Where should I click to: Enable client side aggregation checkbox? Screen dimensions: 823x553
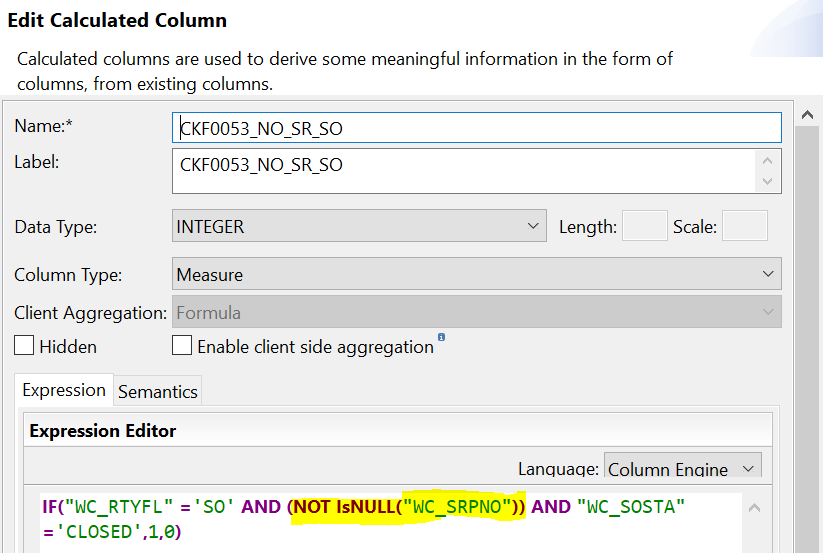[x=182, y=346]
